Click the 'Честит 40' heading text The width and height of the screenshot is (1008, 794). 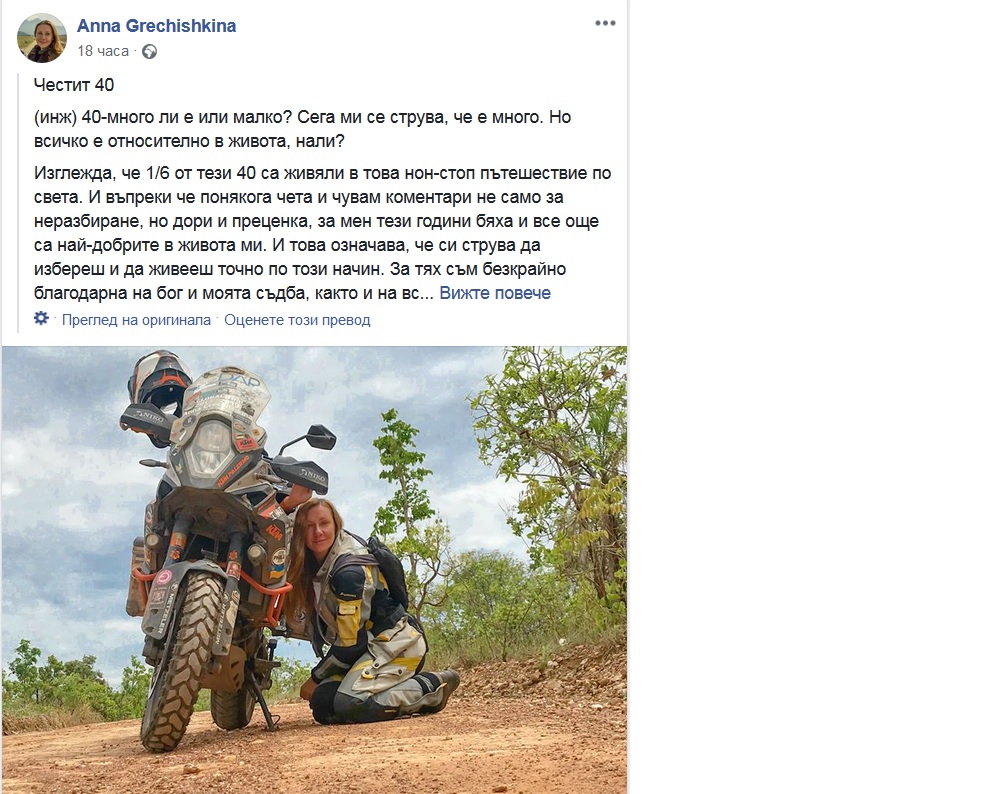pyautogui.click(x=74, y=85)
